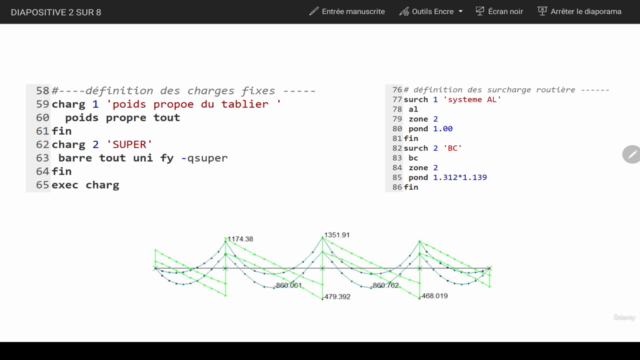Click the Écran noir screen icon

tap(480, 11)
